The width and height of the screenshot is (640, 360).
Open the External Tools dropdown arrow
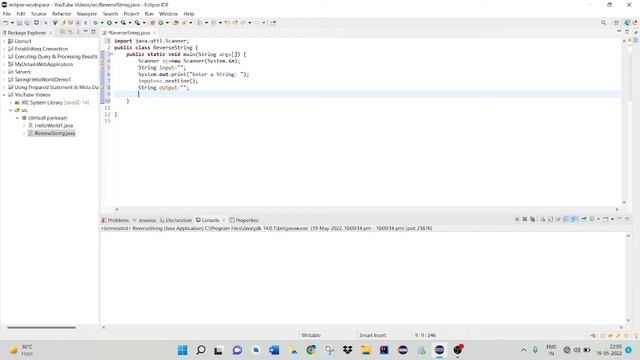click(x=144, y=23)
